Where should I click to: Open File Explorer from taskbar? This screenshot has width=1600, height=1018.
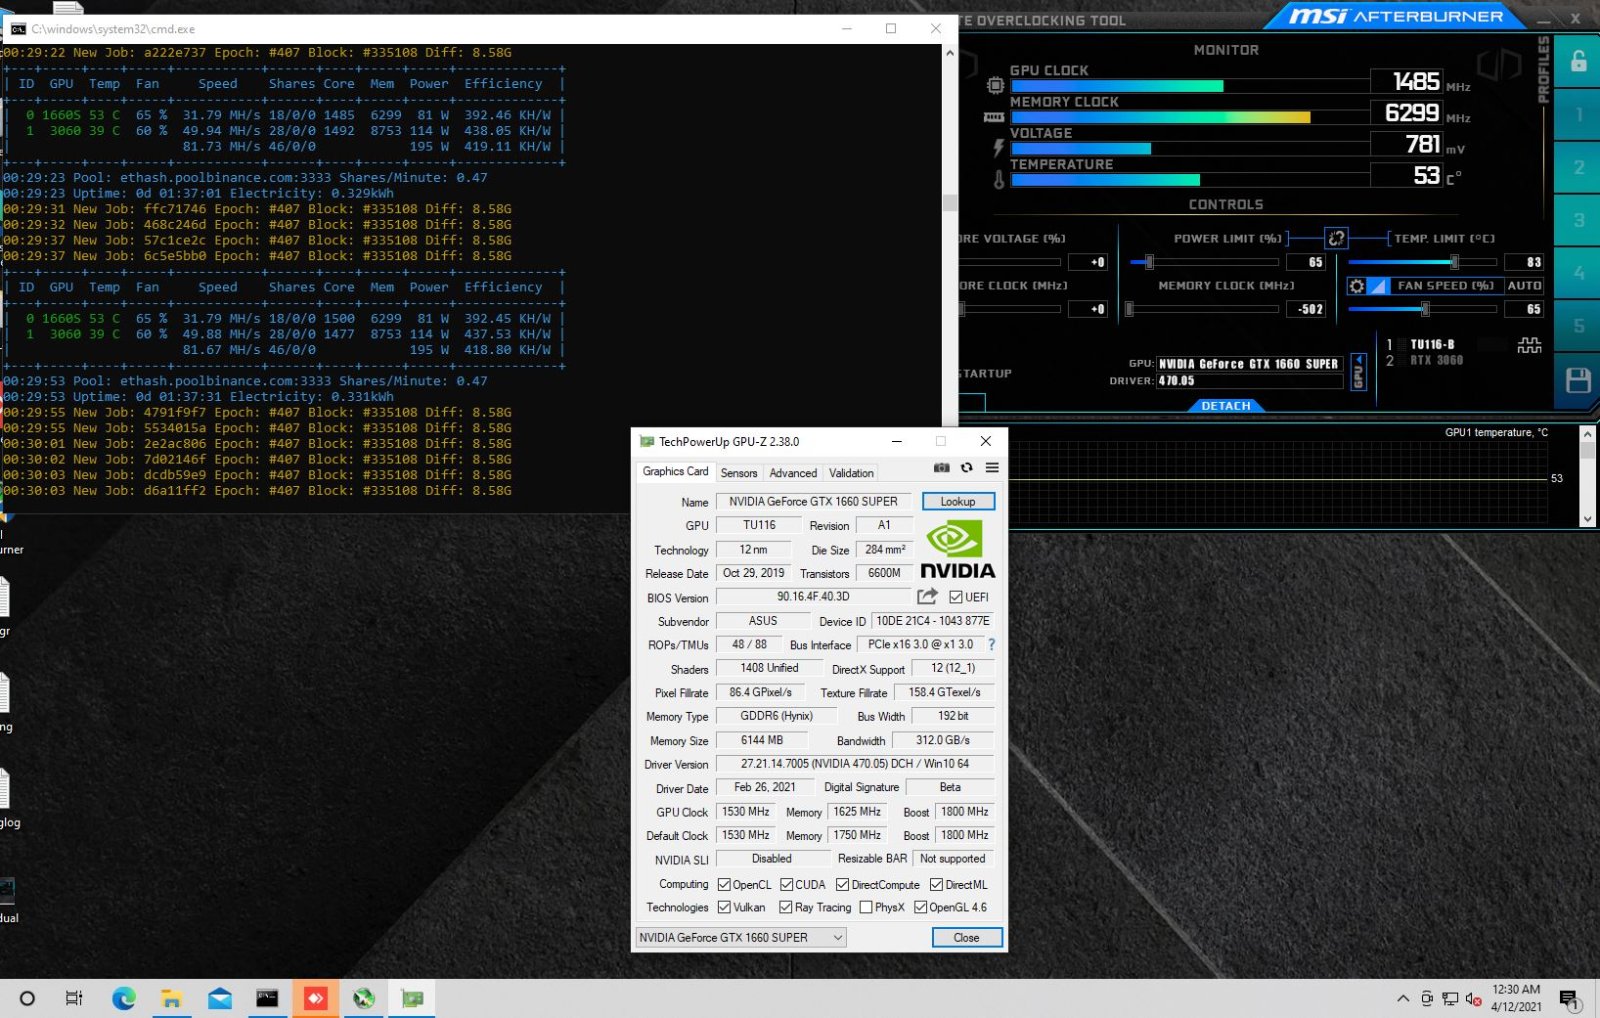point(171,998)
